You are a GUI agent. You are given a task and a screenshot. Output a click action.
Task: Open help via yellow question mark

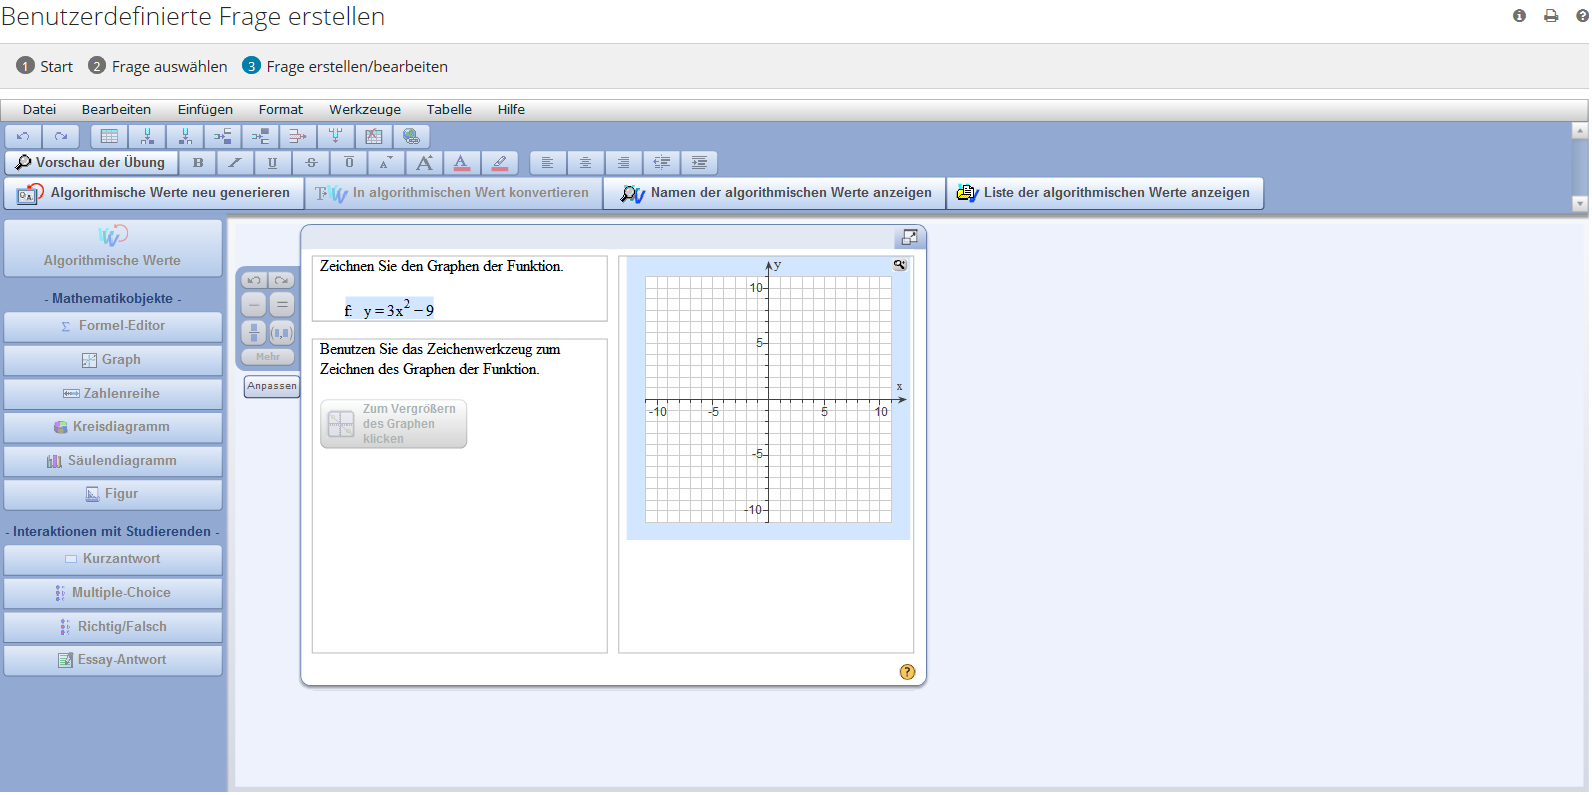(907, 672)
